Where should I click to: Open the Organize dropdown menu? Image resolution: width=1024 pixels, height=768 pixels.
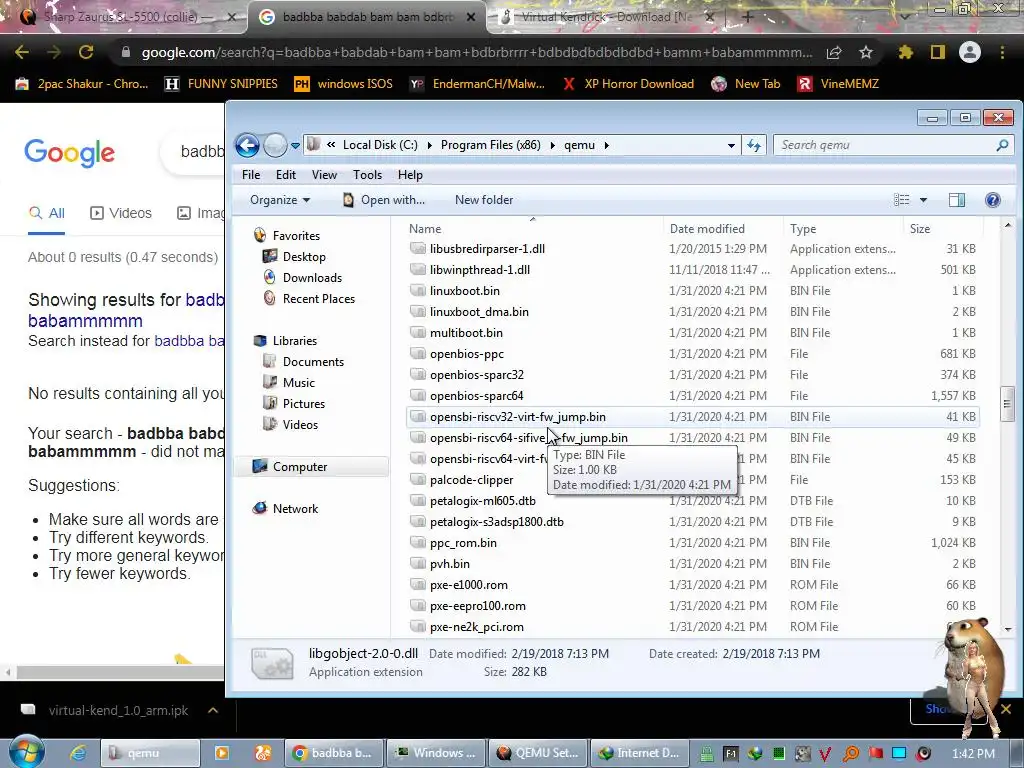[280, 200]
